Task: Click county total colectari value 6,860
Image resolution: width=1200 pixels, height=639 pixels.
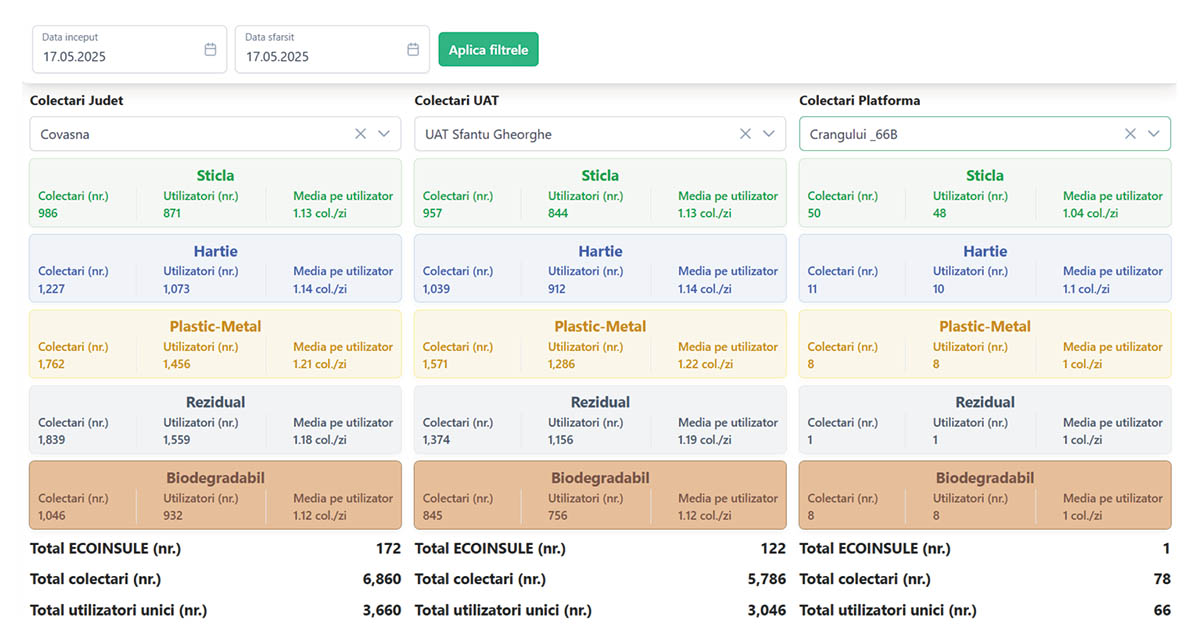Action: click(x=381, y=579)
